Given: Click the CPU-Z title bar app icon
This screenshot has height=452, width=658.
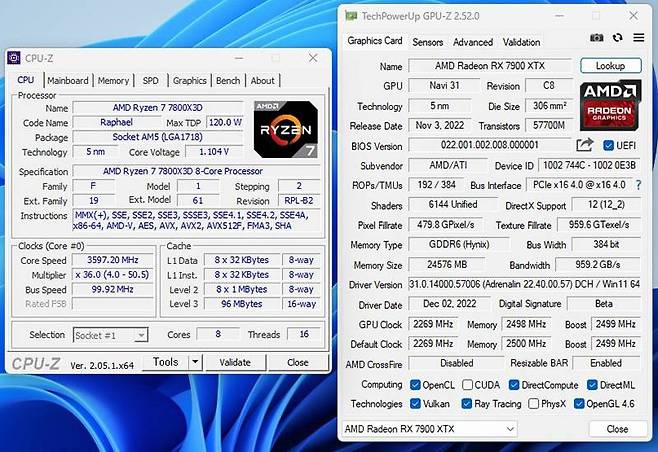Looking at the screenshot, I should pos(14,57).
